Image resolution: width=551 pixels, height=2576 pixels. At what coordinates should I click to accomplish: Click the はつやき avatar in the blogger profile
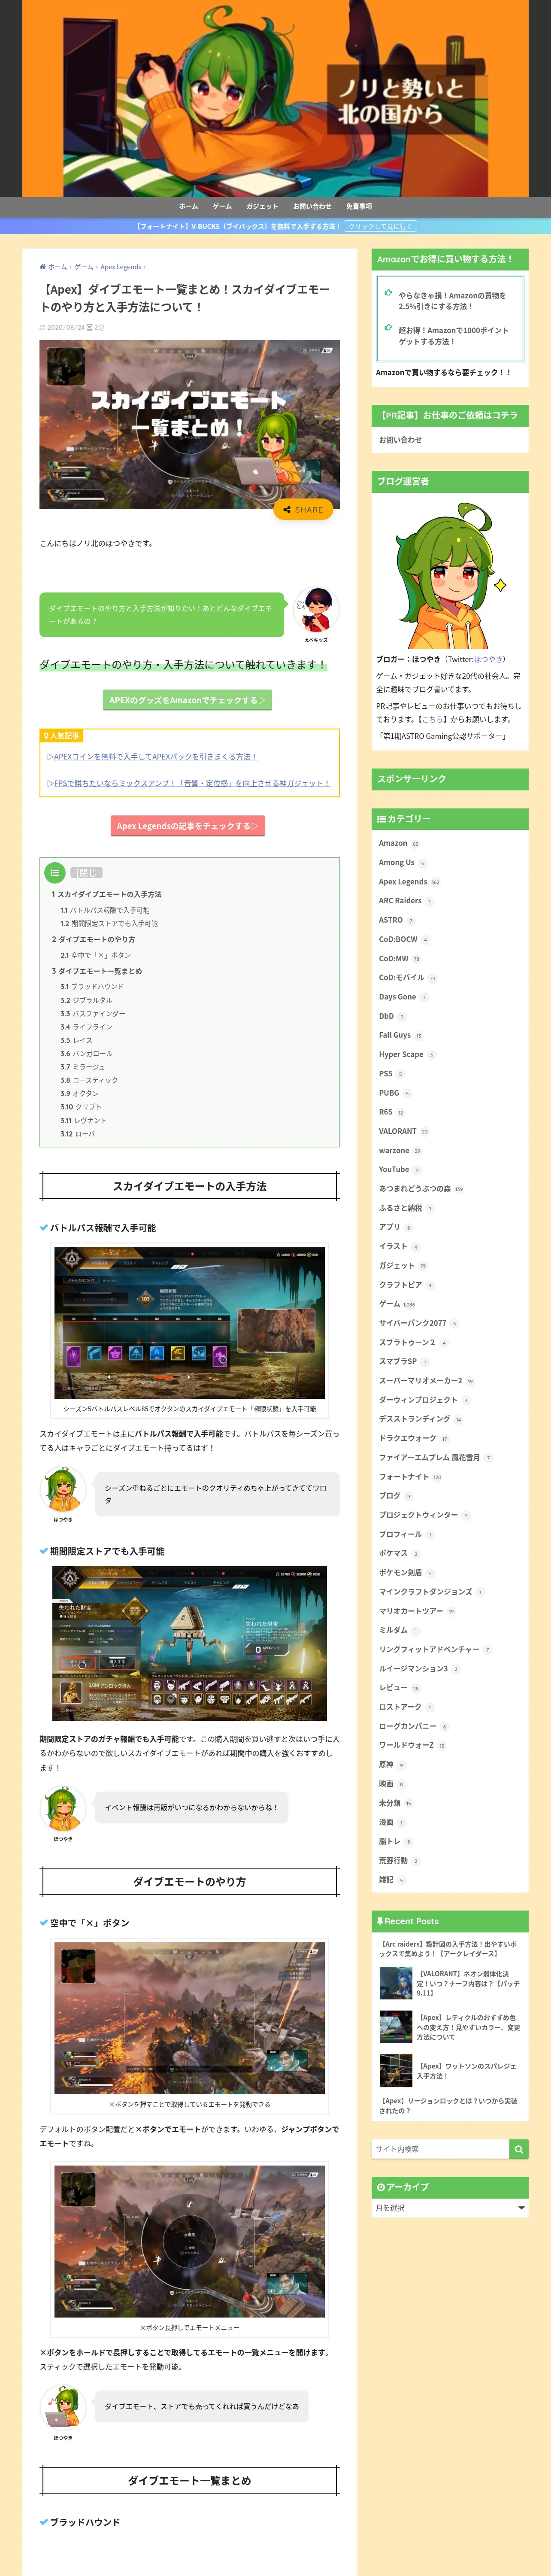[x=450, y=575]
